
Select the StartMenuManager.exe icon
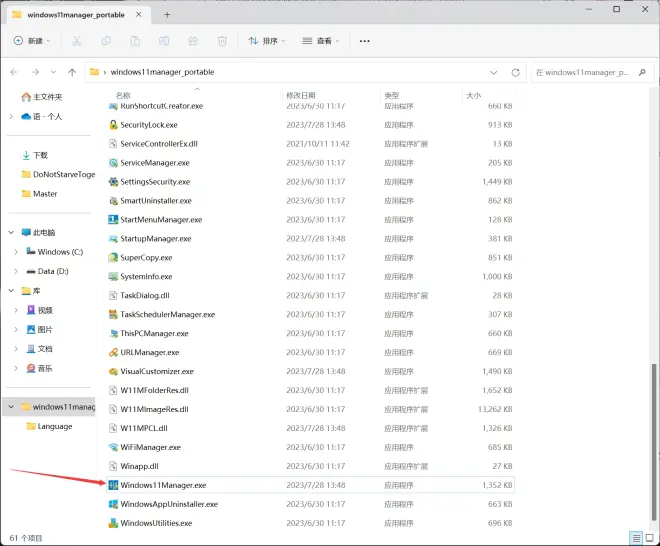pos(113,219)
